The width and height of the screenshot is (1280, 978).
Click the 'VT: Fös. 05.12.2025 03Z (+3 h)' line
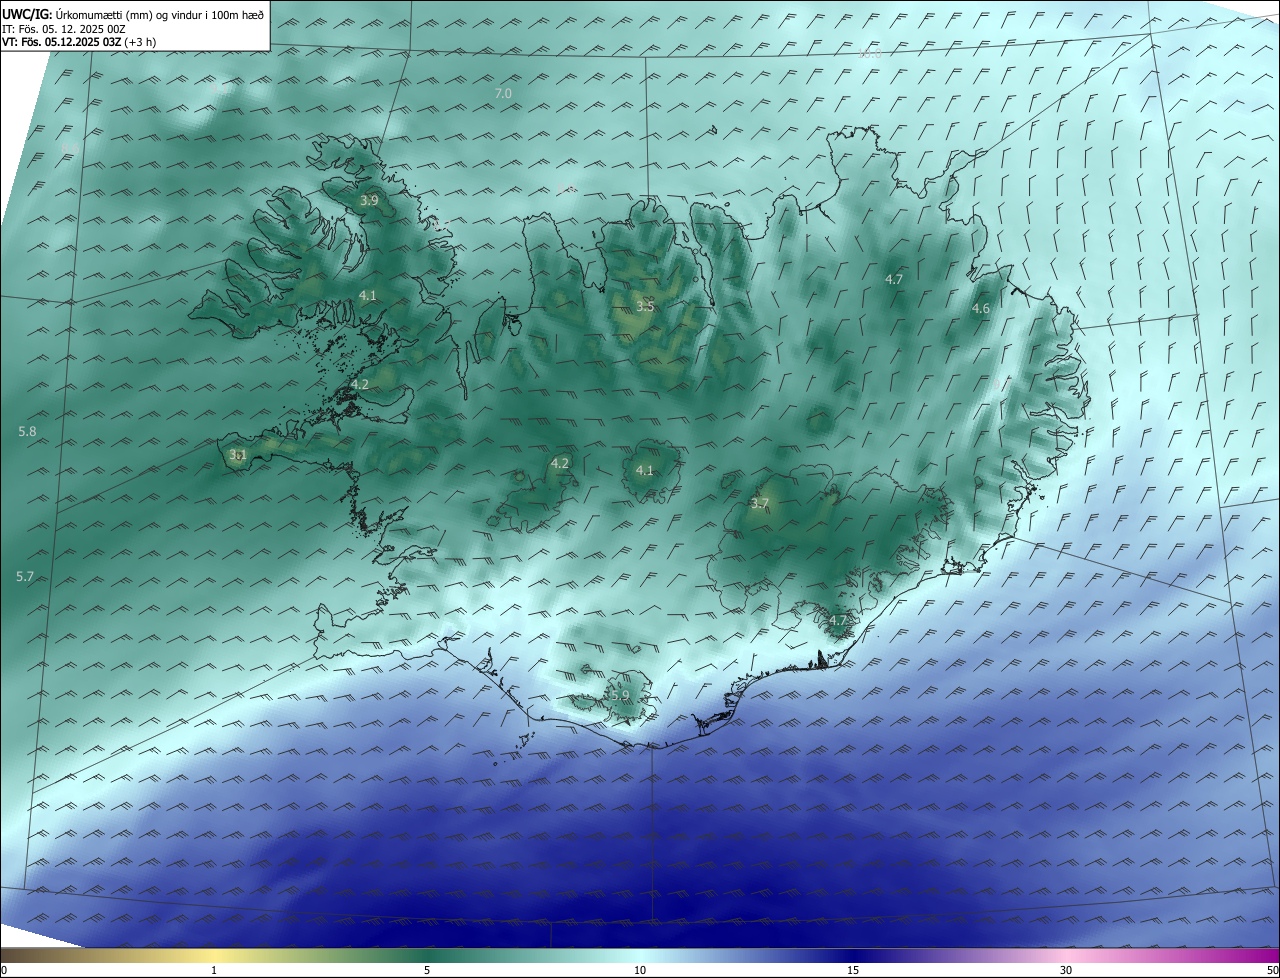coord(81,42)
